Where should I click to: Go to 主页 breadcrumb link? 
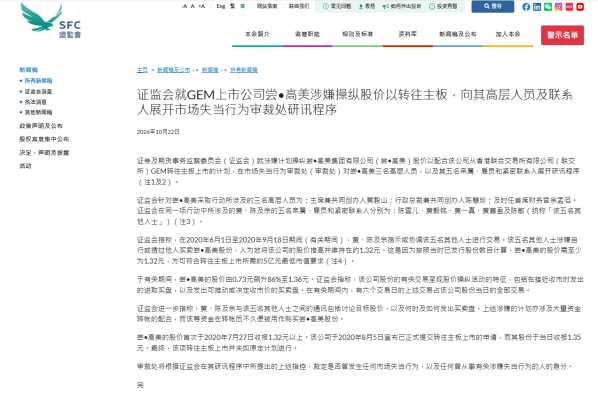point(142,70)
